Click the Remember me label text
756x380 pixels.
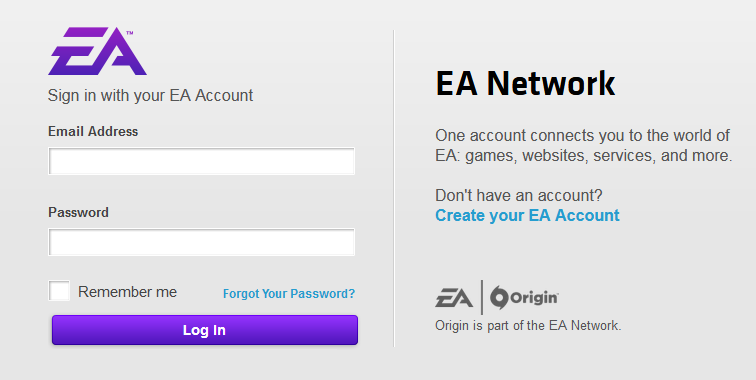tap(127, 292)
